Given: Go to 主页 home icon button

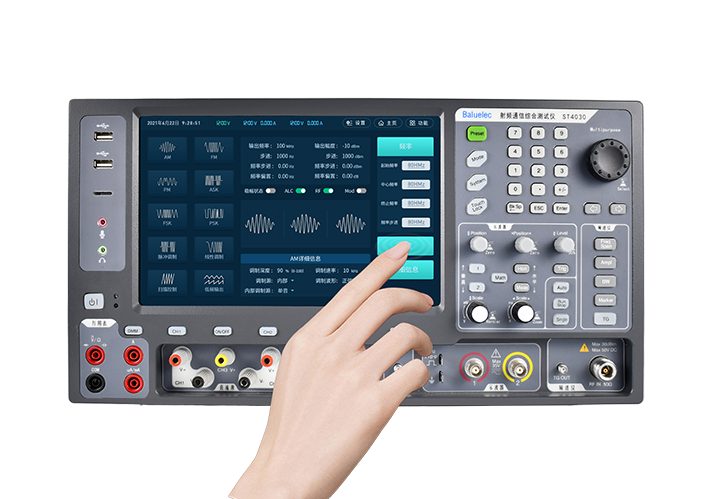Looking at the screenshot, I should point(388,122).
